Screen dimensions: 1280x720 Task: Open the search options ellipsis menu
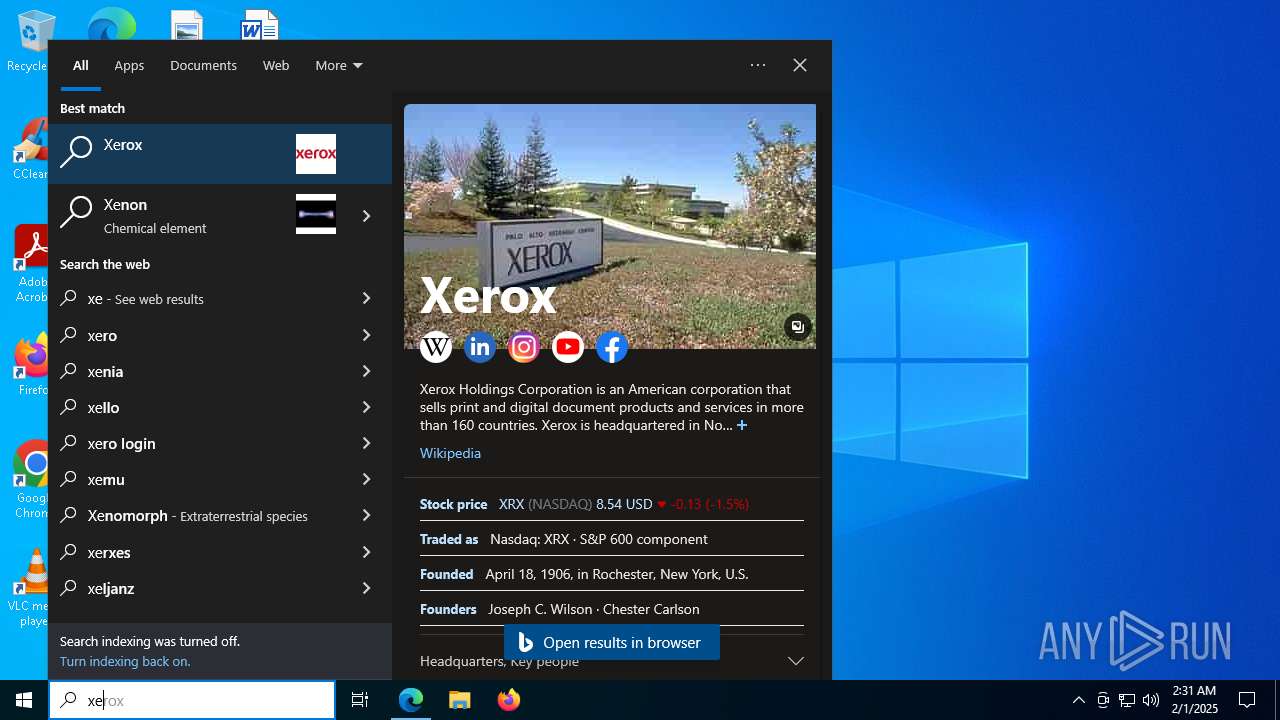758,65
